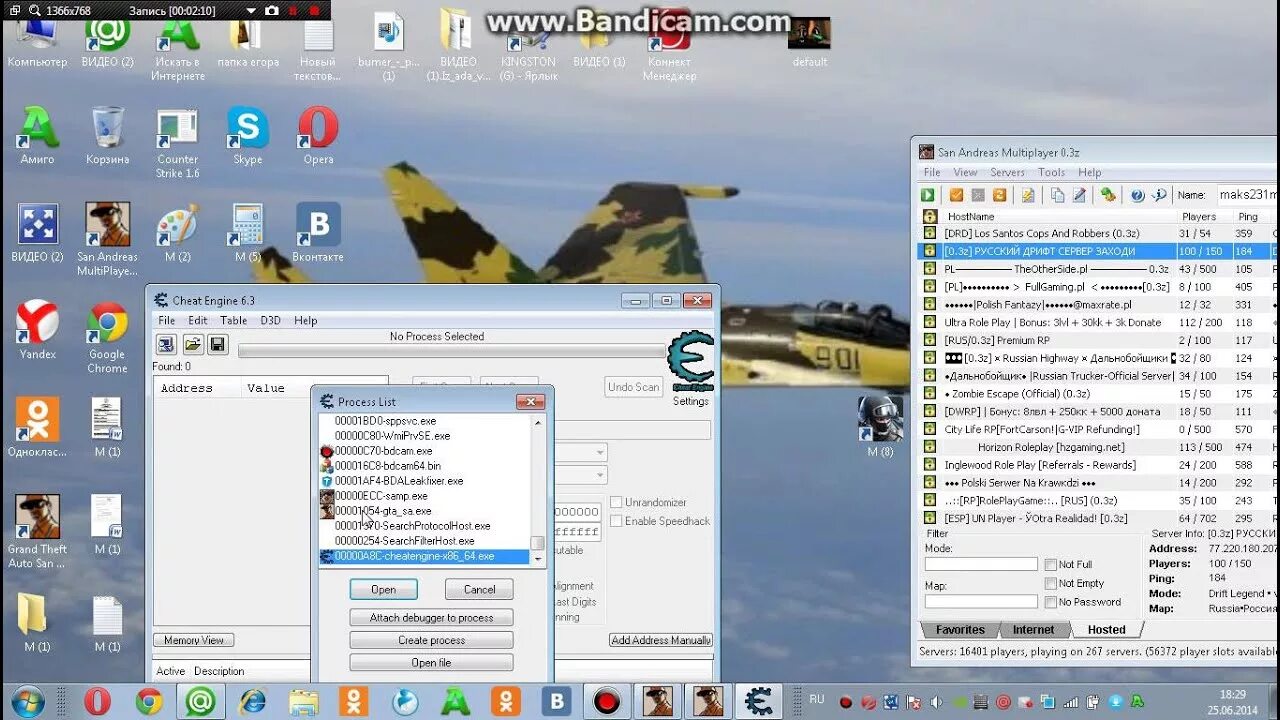Sort servers by the Ping column header
This screenshot has width=1280, height=720.
coord(1247,216)
